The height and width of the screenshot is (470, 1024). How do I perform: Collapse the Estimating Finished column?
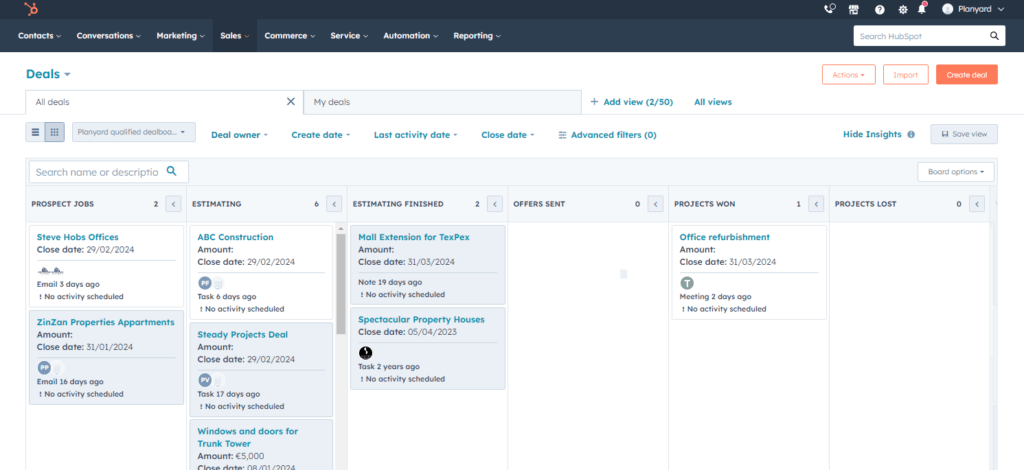tap(494, 204)
